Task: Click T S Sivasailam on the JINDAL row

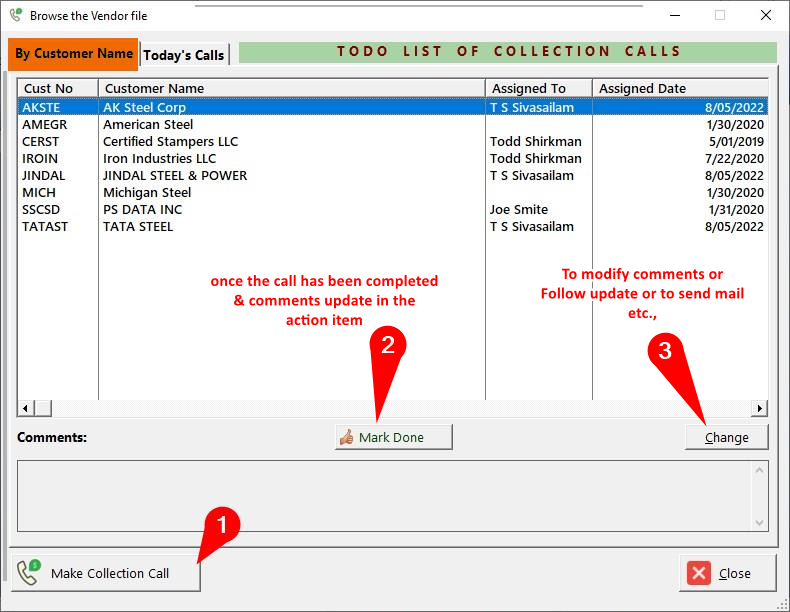Action: pyautogui.click(x=532, y=176)
